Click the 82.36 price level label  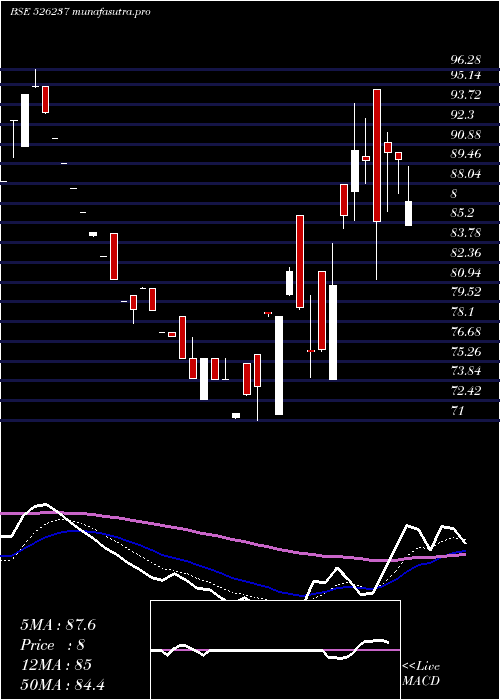[466, 253]
